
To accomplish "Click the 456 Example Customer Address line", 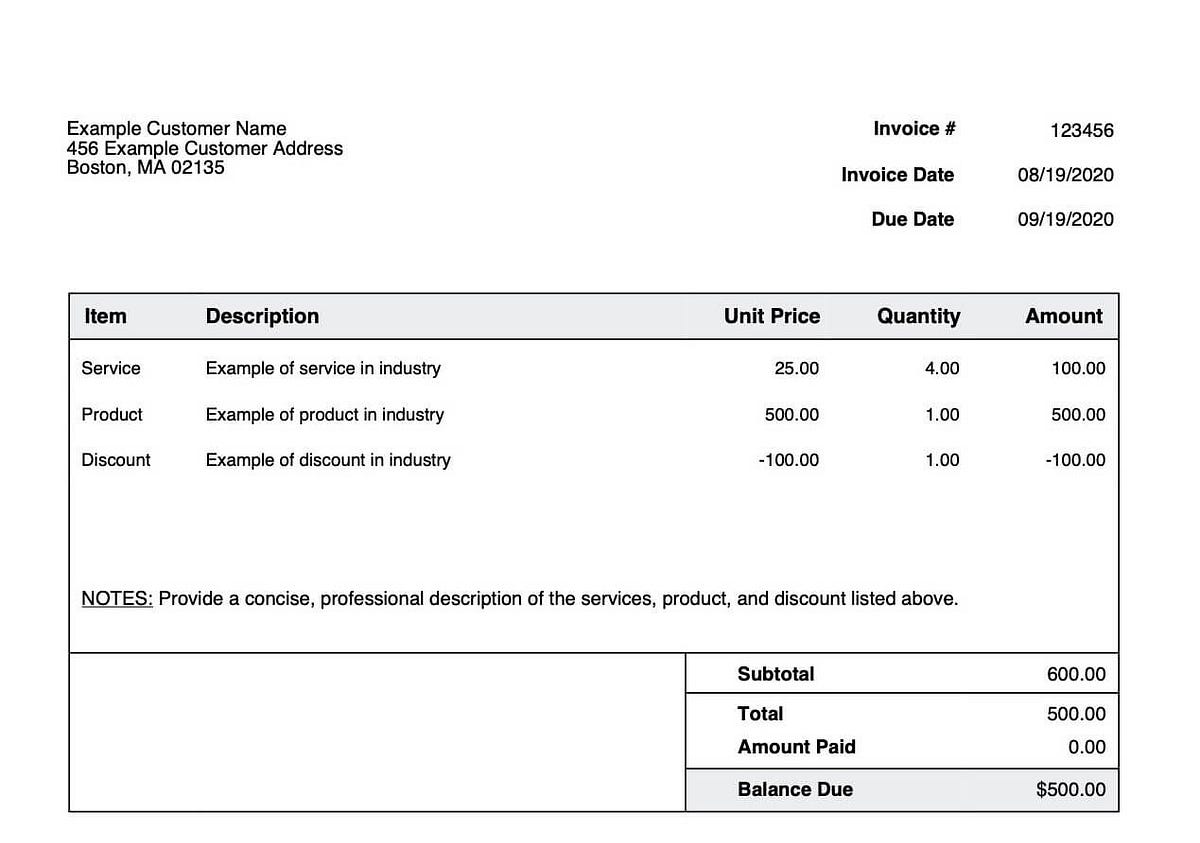I will pyautogui.click(x=204, y=148).
